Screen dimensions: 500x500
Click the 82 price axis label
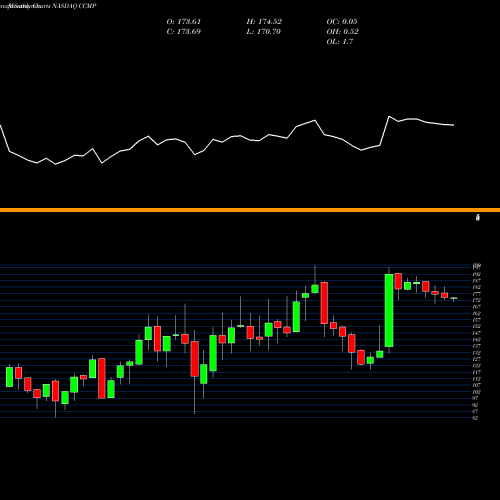pos(476,418)
